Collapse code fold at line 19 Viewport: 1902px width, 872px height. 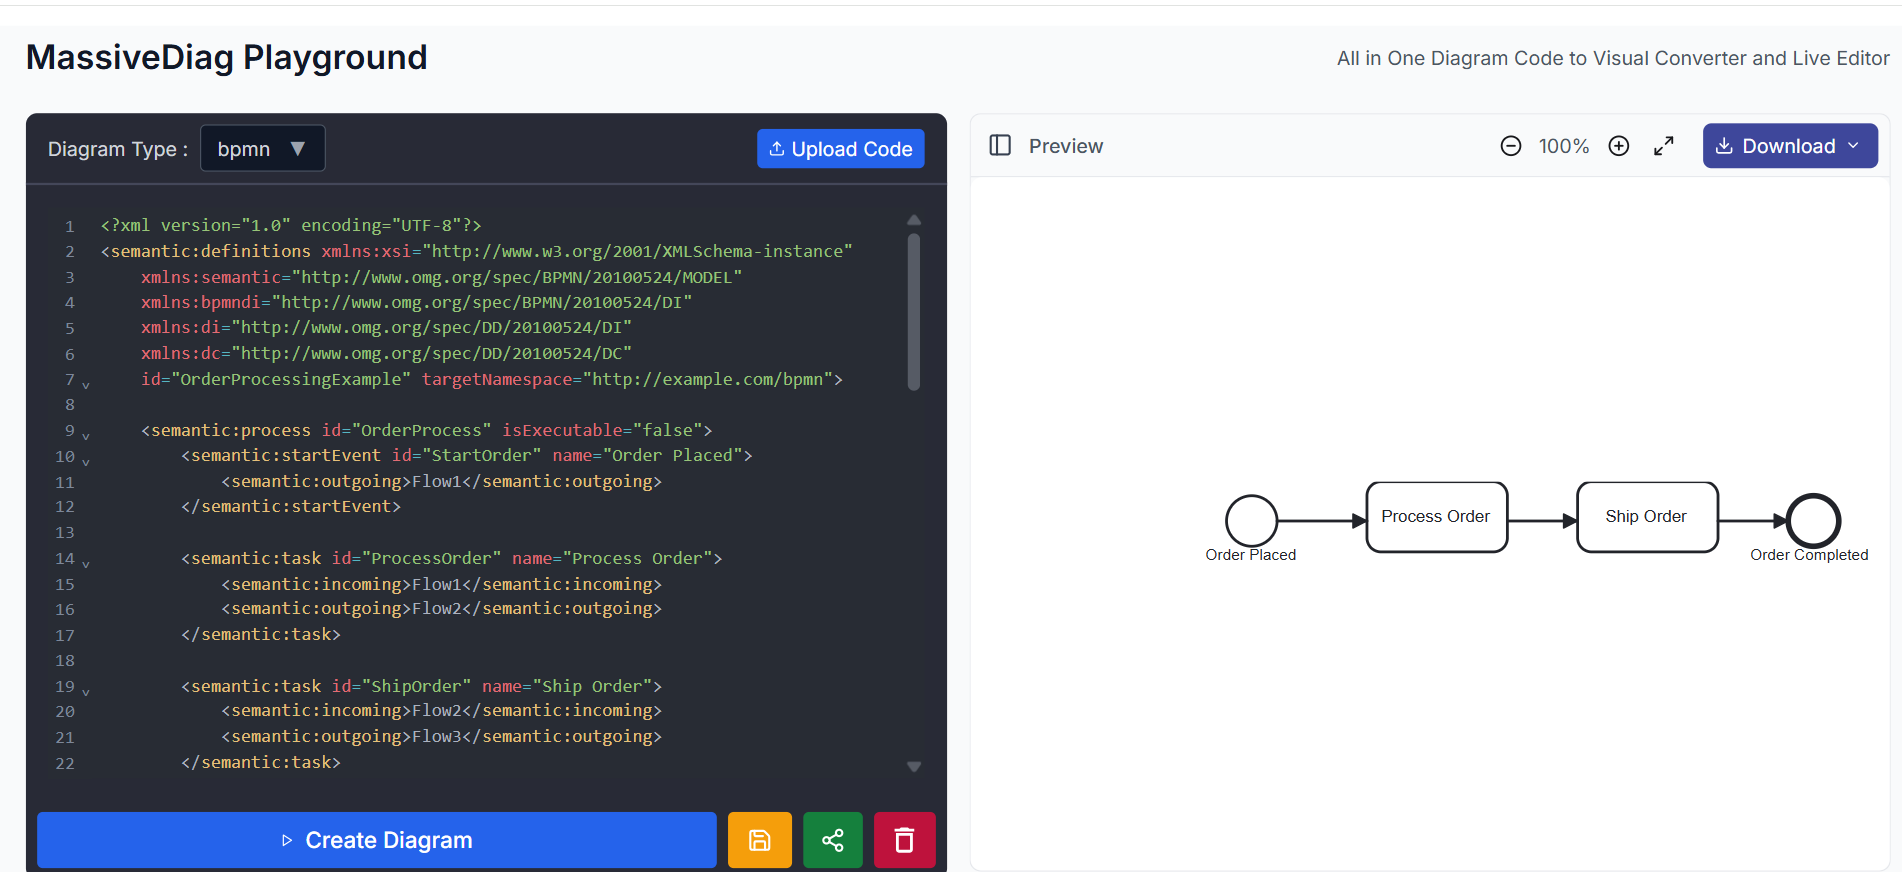tap(86, 692)
